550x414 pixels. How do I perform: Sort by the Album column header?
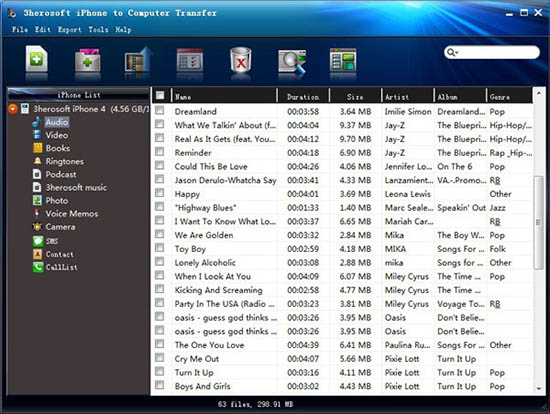pos(460,95)
